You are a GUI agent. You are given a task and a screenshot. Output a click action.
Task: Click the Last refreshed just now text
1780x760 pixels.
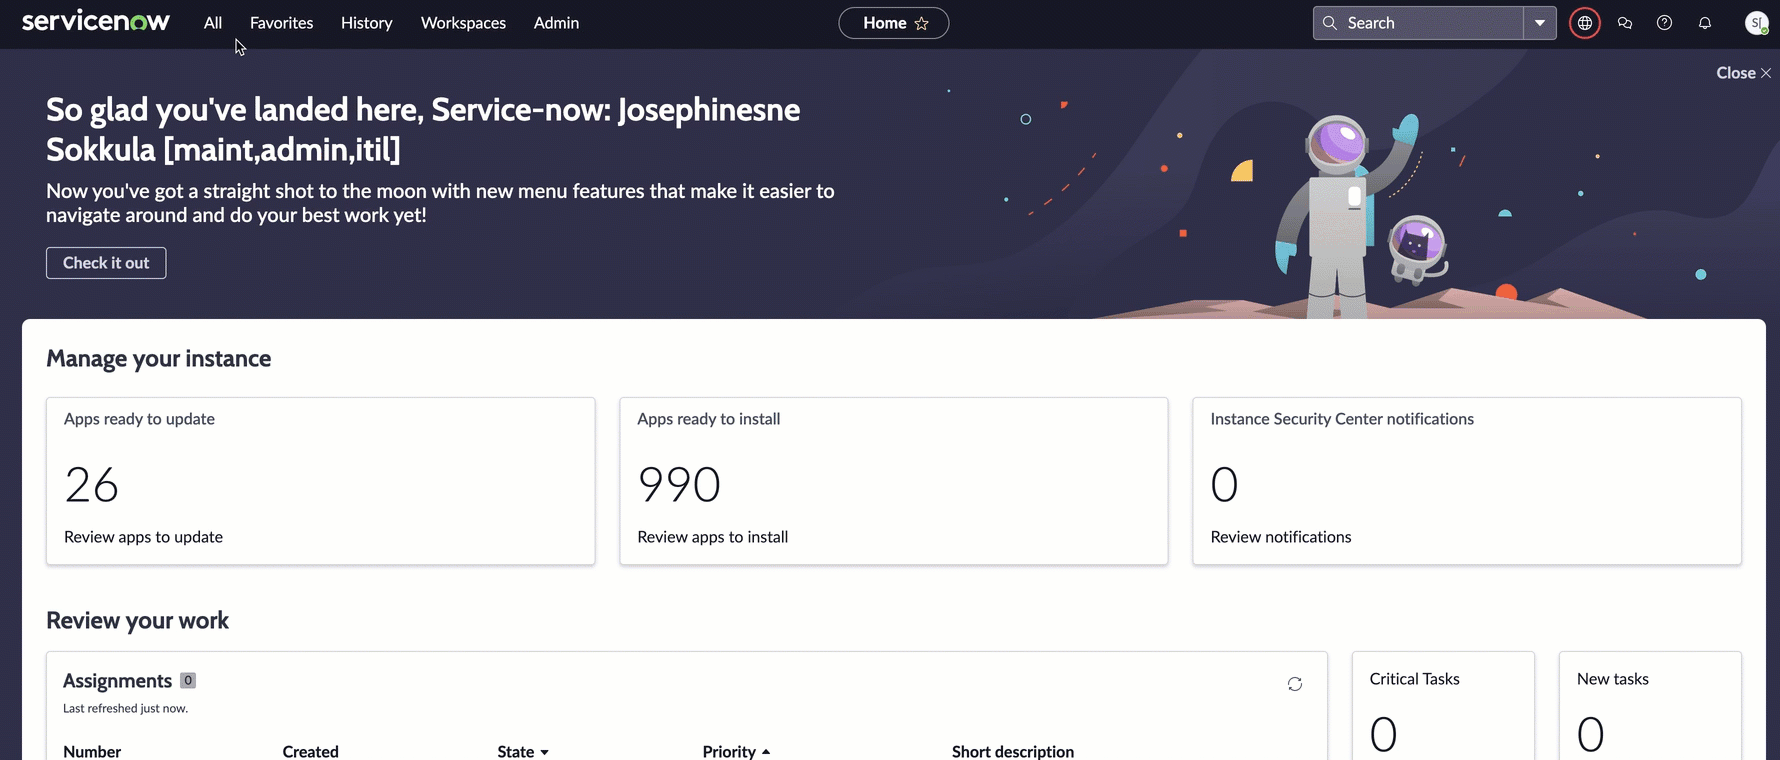coord(125,708)
